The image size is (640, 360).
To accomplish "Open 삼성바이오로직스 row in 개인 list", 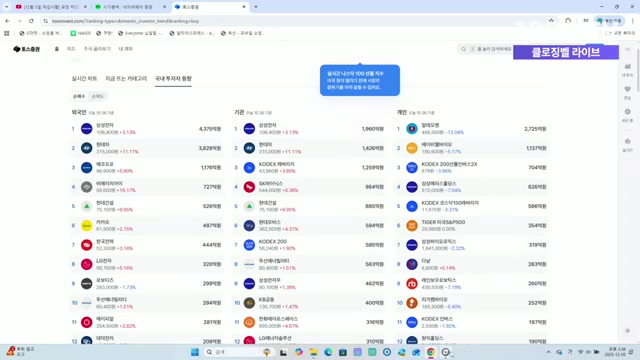I will point(472,245).
